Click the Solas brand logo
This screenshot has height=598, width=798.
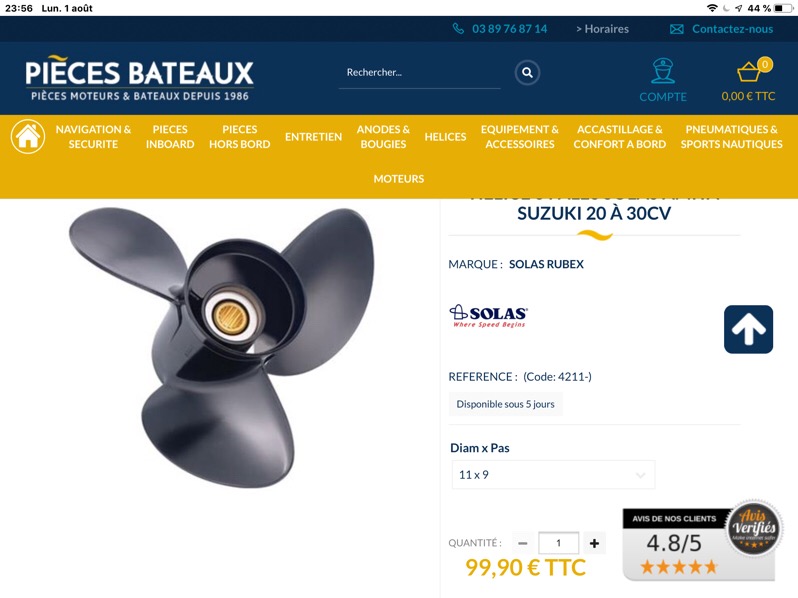[489, 316]
